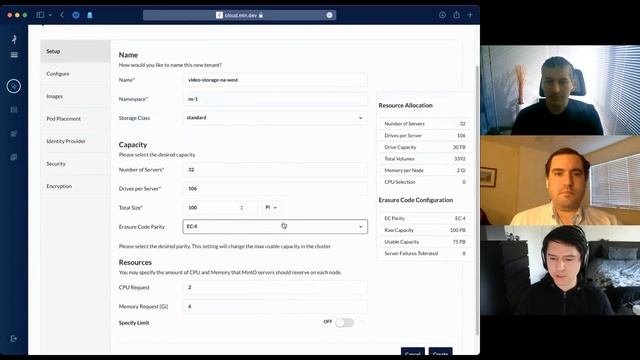The height and width of the screenshot is (360, 640).
Task: Open the Identity Provider tab
Action: (75, 141)
